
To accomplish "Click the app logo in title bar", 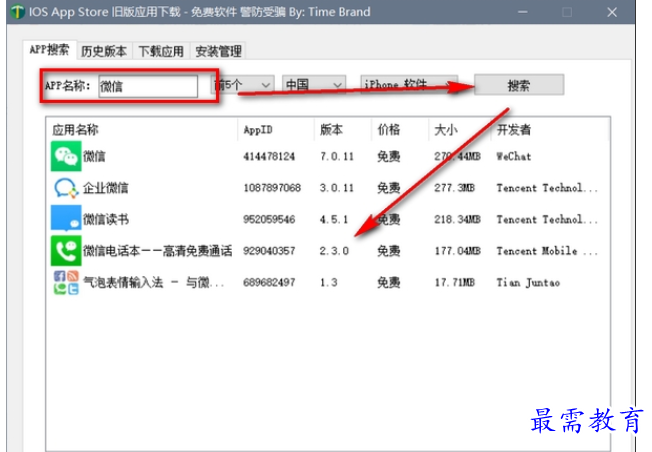I will (x=18, y=12).
